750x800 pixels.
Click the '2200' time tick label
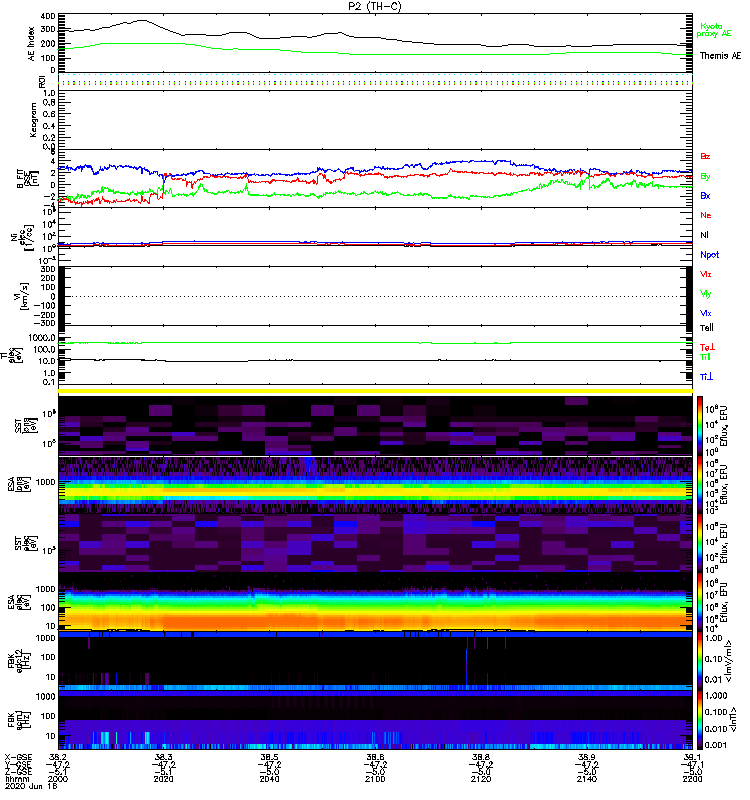[x=692, y=779]
